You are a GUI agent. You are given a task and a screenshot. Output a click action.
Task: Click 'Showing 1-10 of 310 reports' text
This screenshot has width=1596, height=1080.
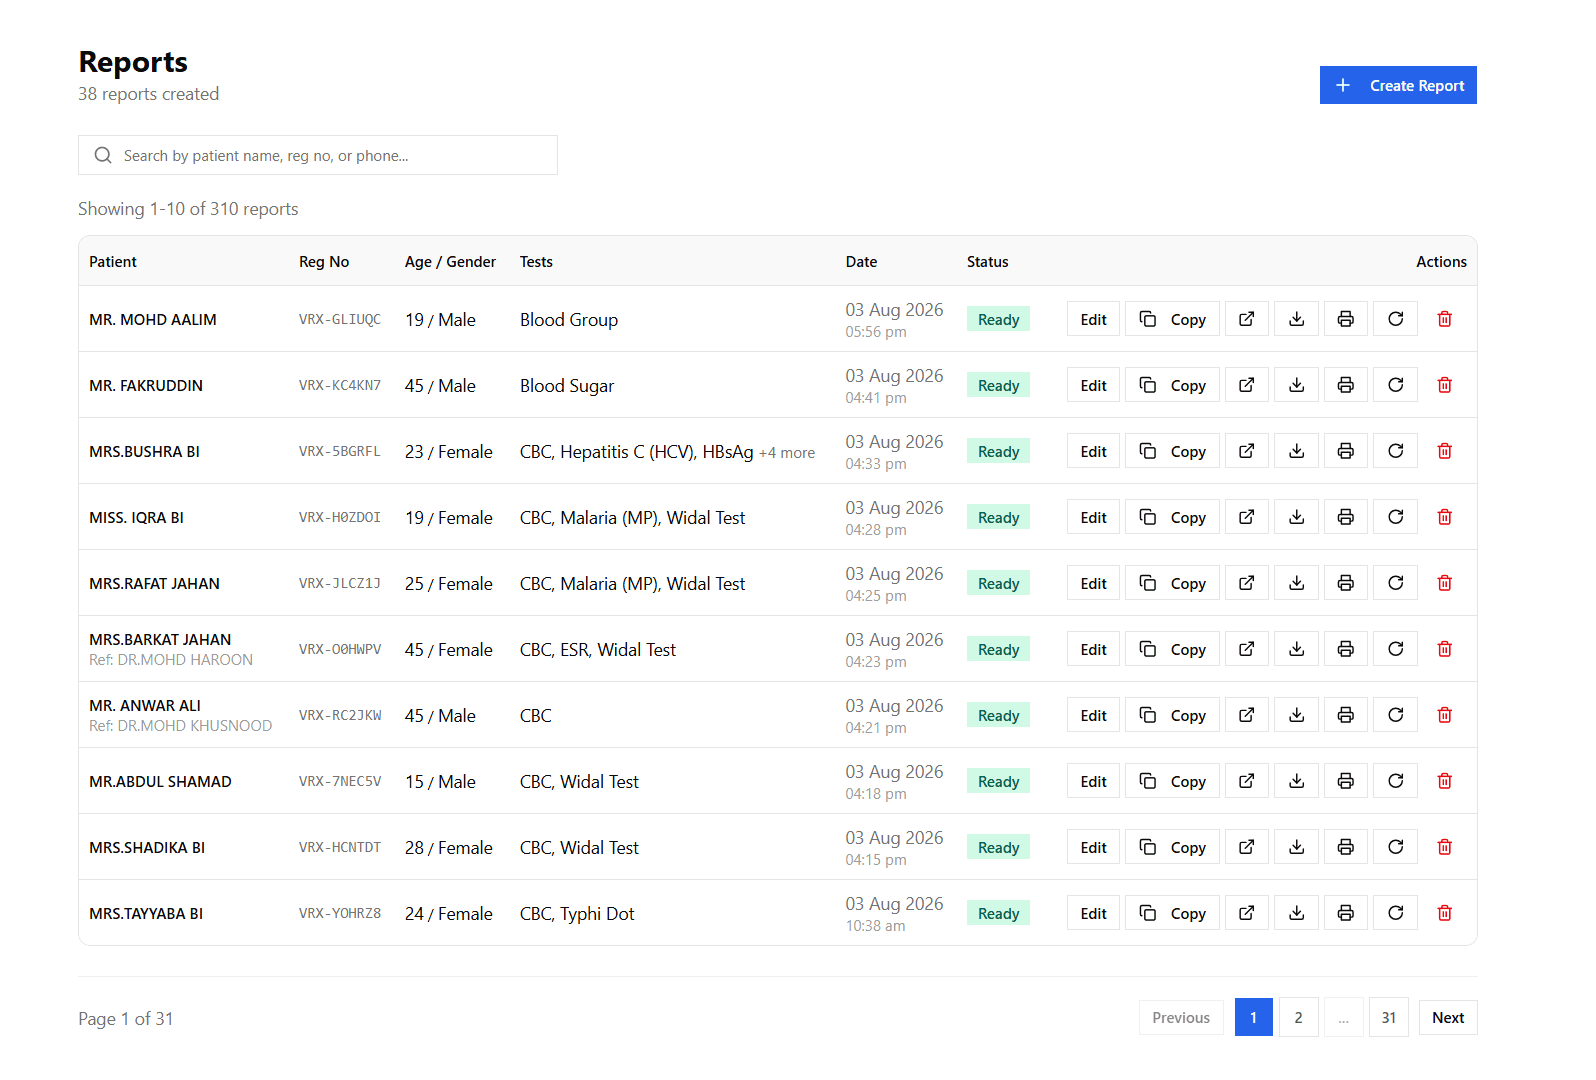point(188,208)
